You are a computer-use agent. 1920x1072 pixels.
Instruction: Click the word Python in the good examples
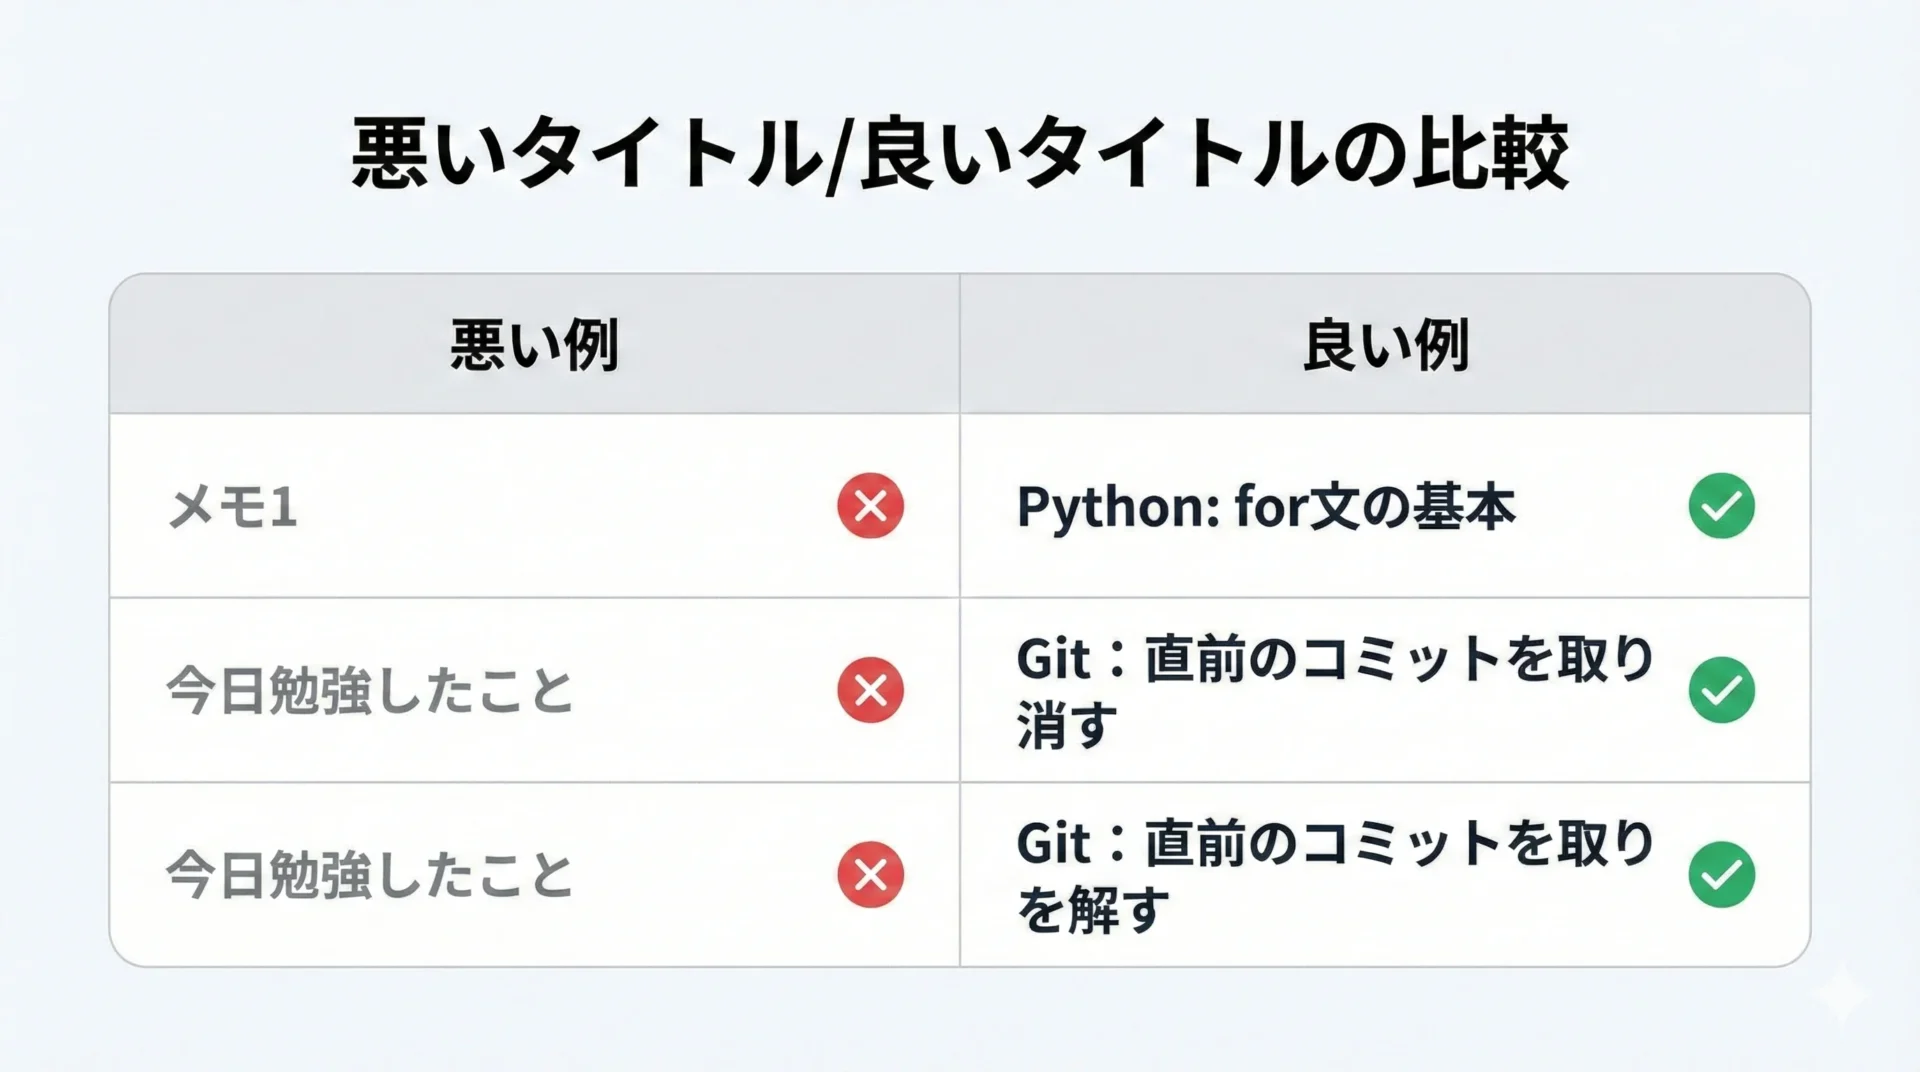[1108, 507]
